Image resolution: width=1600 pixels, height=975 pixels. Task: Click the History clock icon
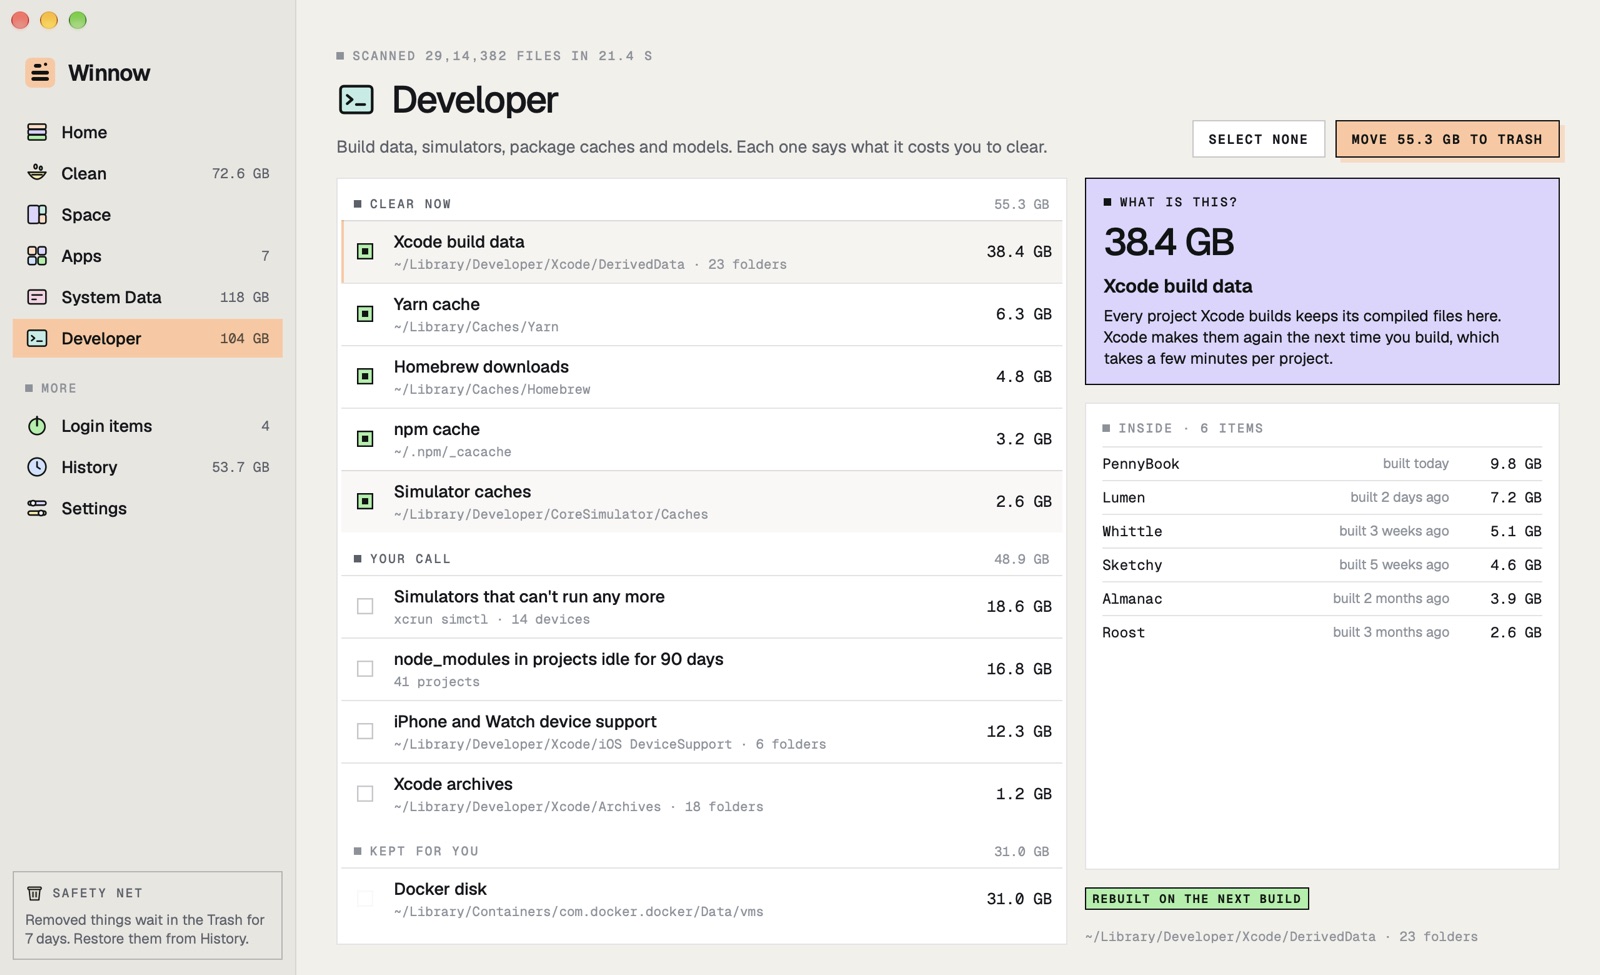37,467
